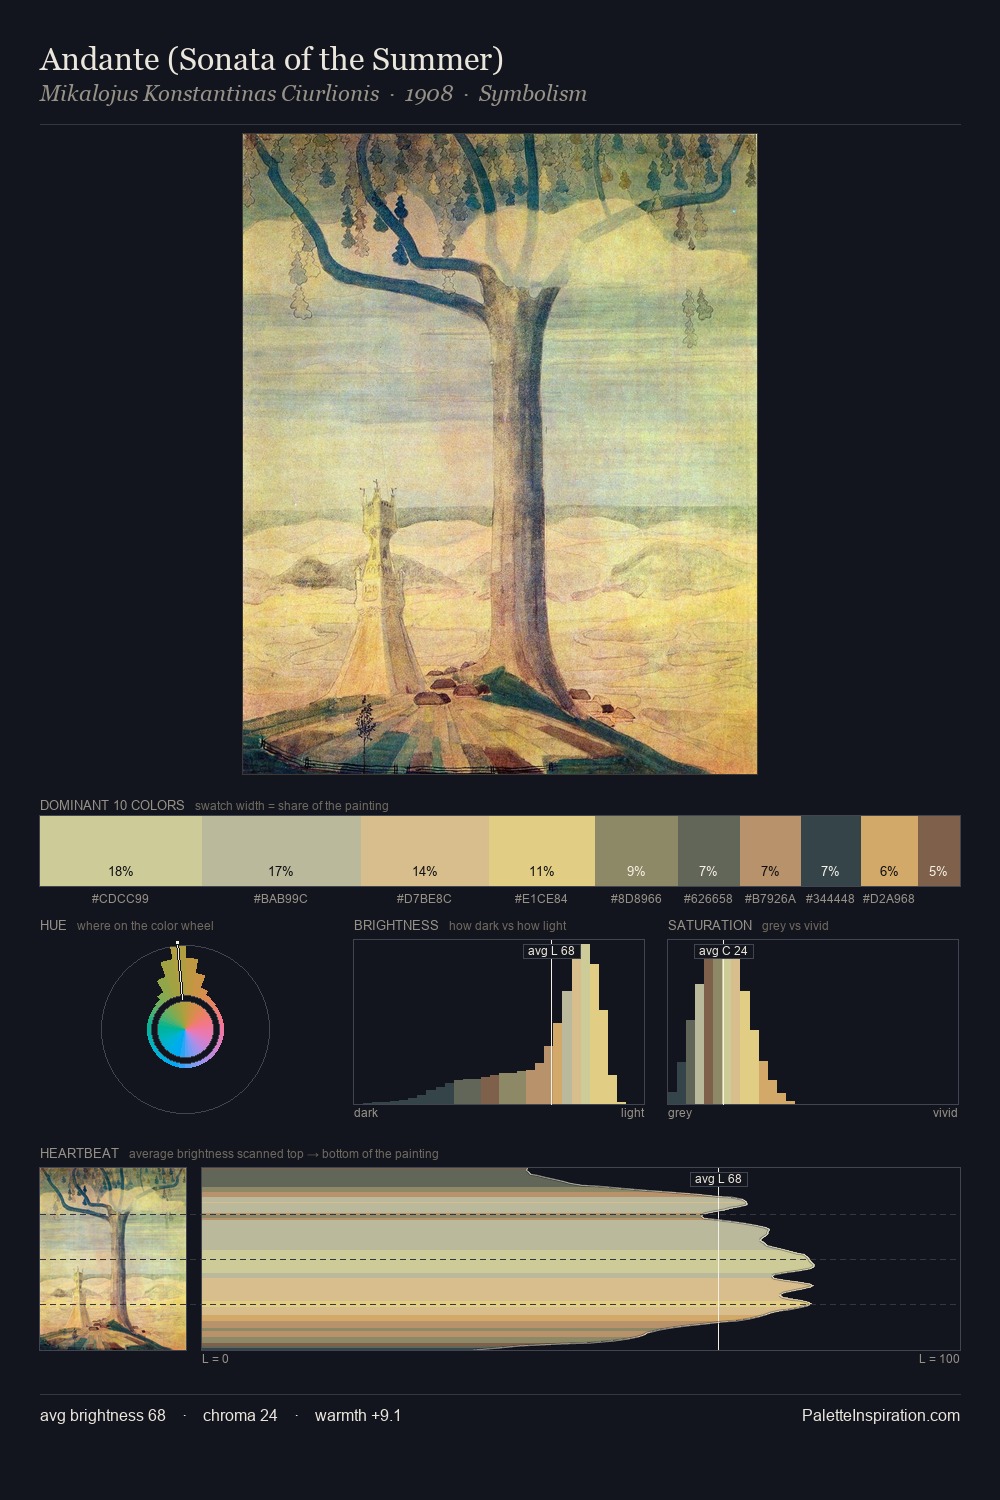Click the 'how dark vs how light' caption

[508, 926]
